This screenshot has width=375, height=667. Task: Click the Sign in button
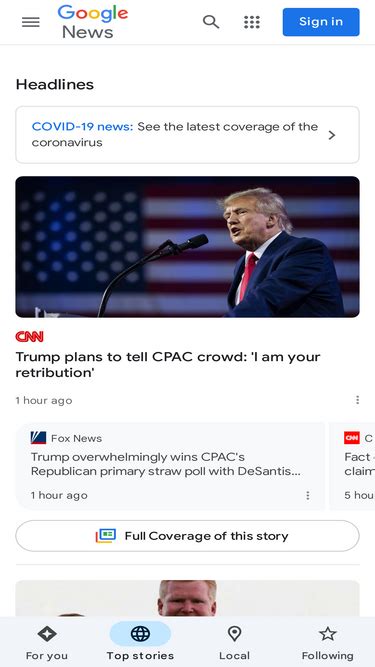[321, 22]
